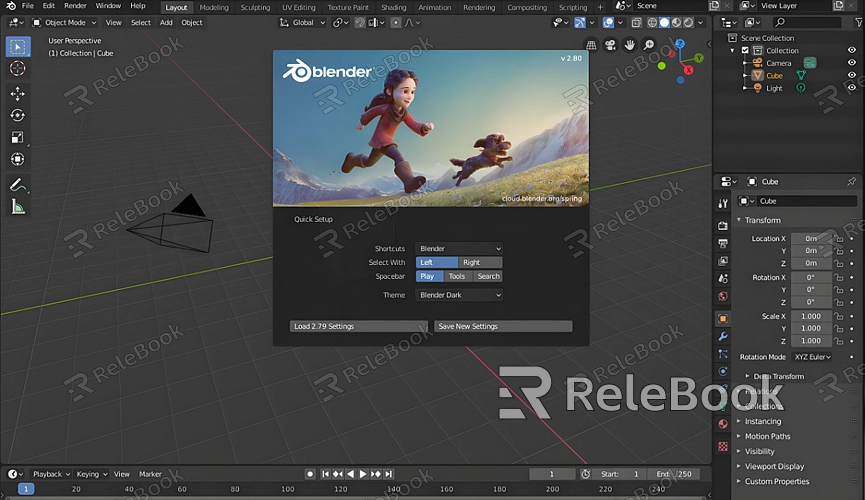This screenshot has width=865, height=500.
Task: Set Spacebar action to Tools
Action: coord(457,276)
